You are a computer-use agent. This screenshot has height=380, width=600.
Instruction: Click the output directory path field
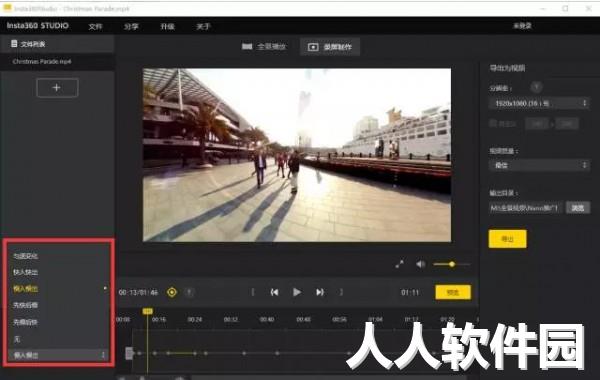(x=525, y=208)
